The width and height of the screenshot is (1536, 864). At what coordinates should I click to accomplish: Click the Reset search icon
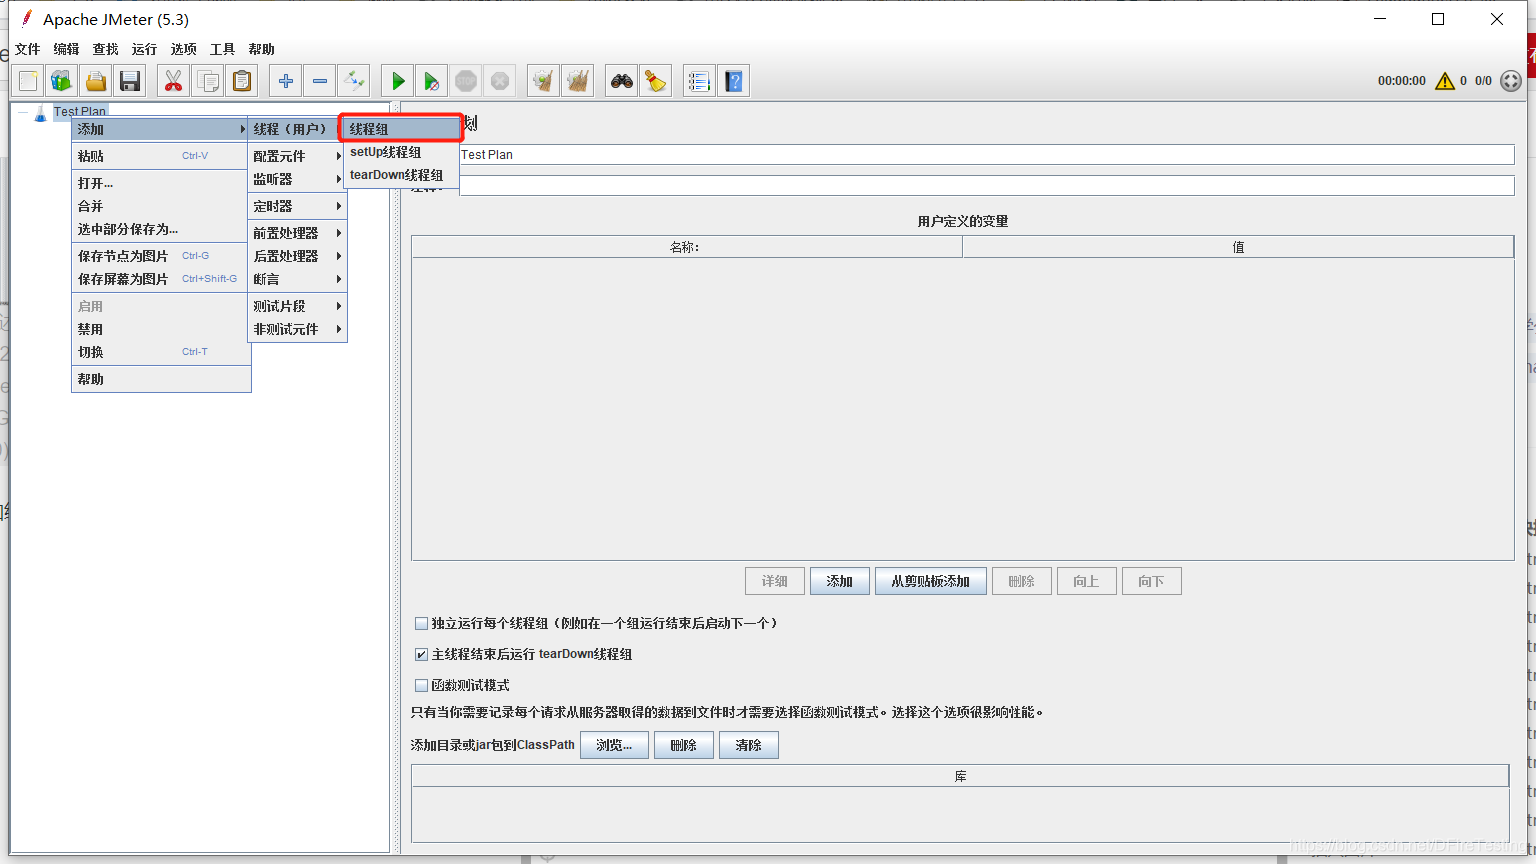(x=656, y=81)
